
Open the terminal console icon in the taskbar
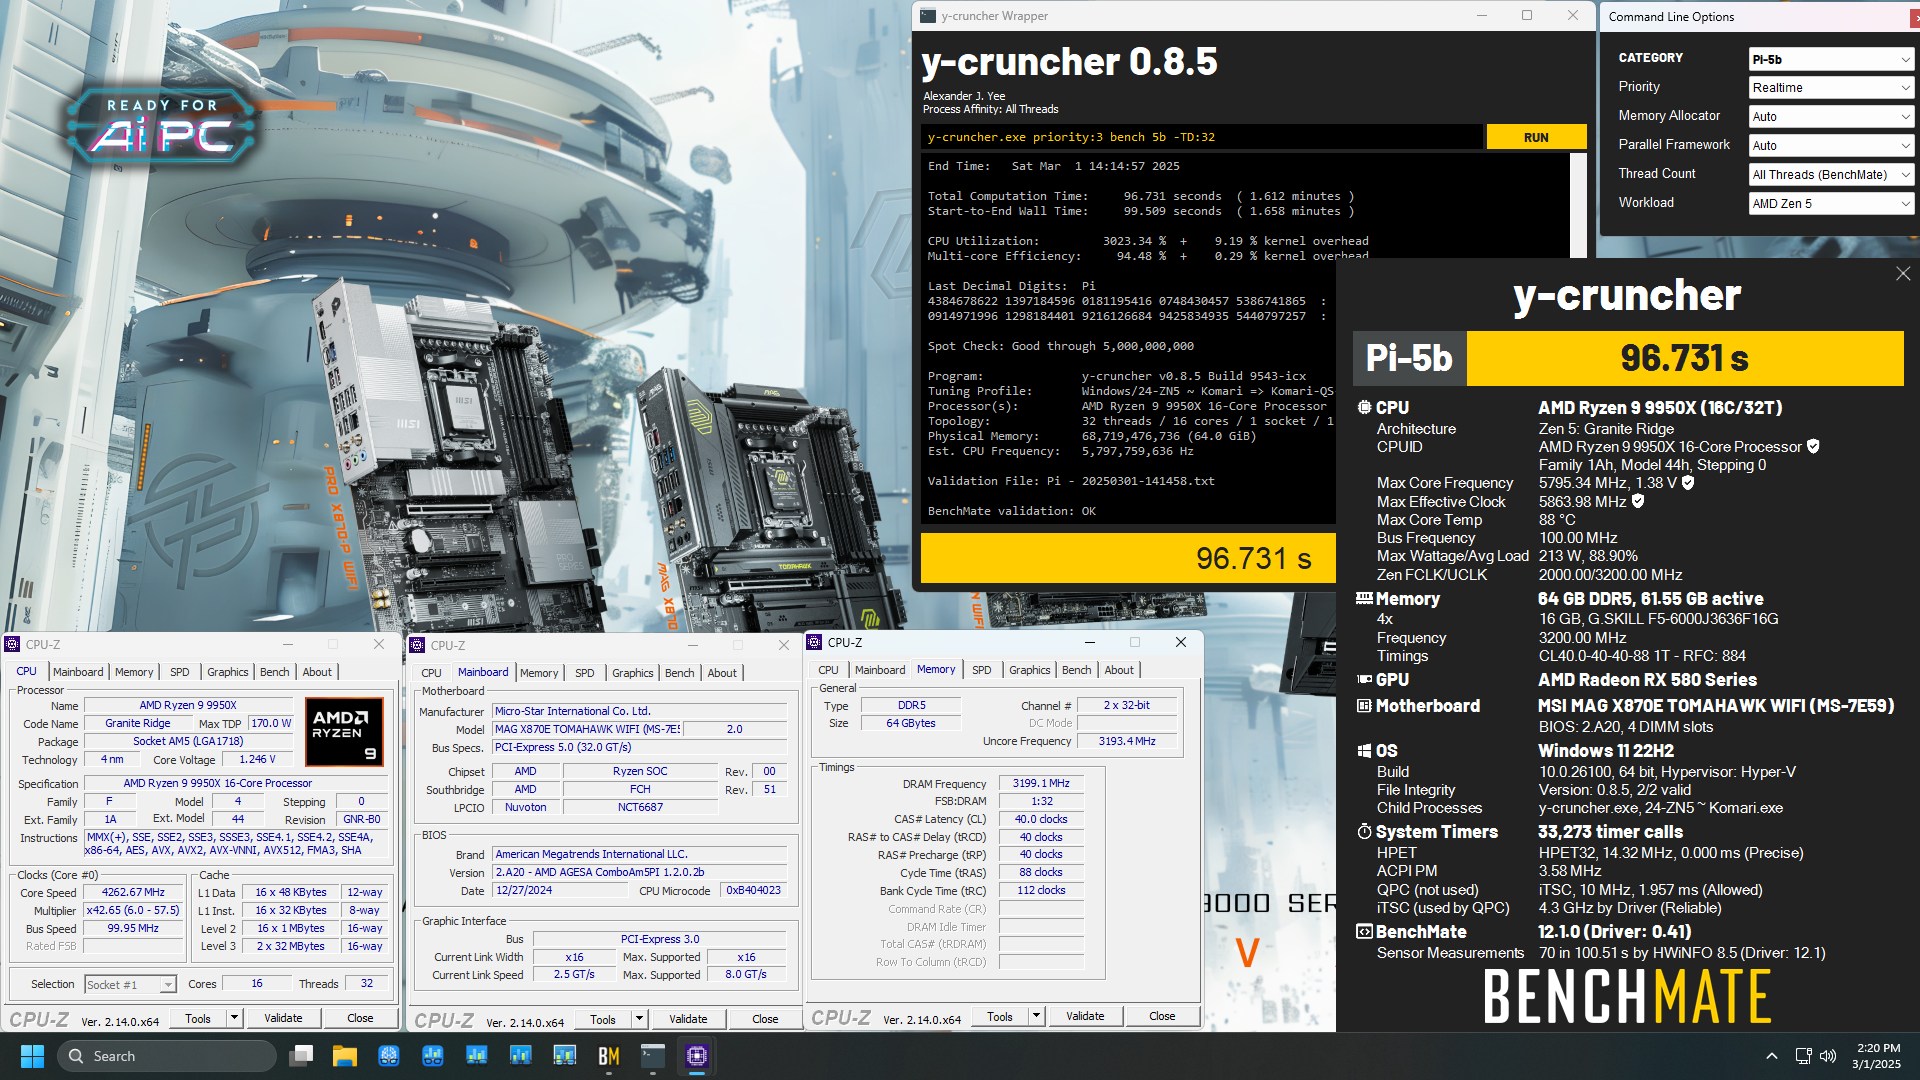point(653,1056)
